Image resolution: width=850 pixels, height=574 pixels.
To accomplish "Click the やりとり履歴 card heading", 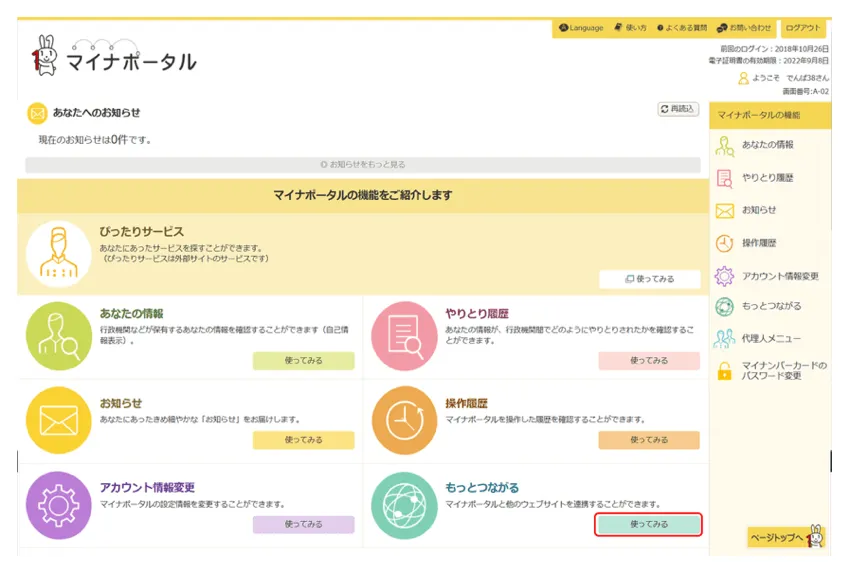I will point(476,313).
